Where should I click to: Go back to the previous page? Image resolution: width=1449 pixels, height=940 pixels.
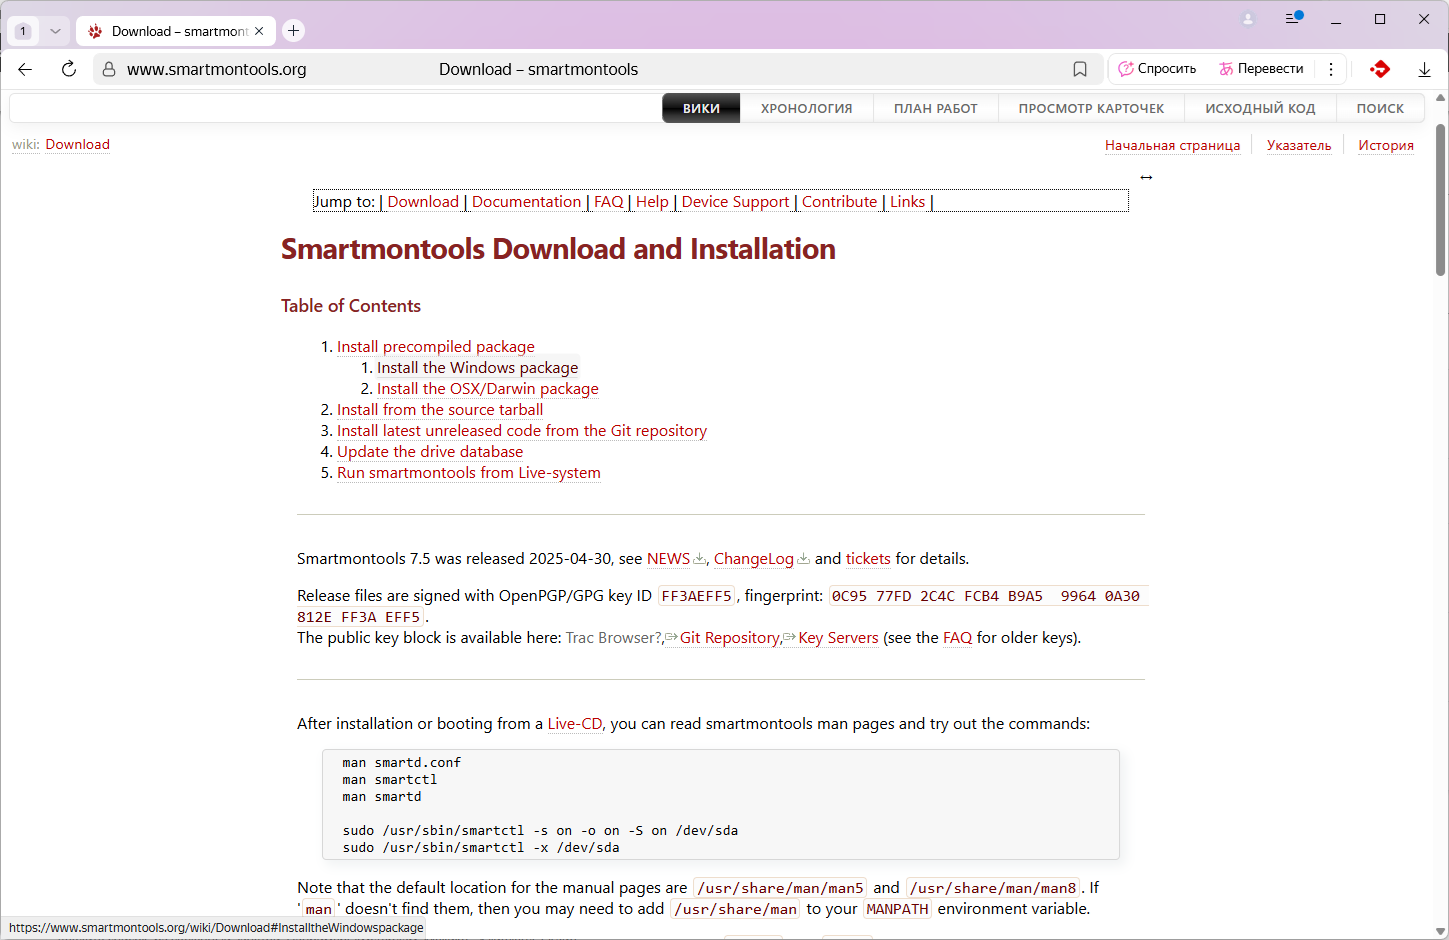point(26,69)
